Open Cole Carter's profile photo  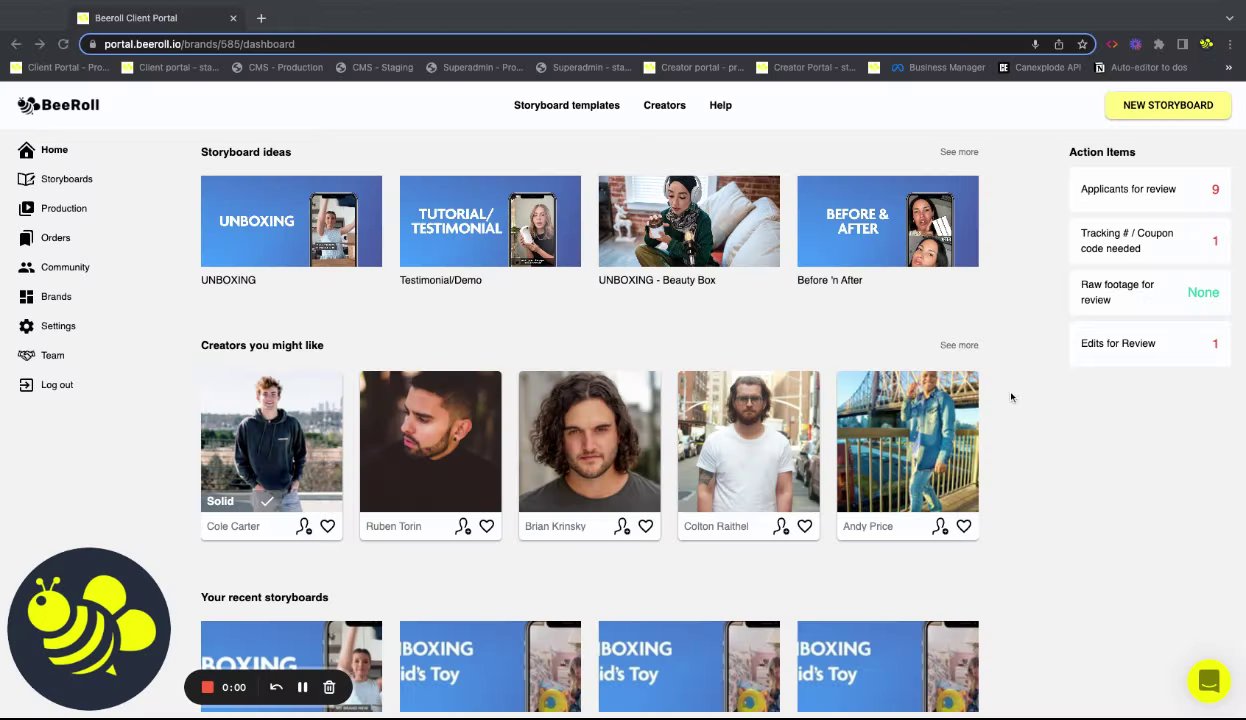click(x=272, y=441)
